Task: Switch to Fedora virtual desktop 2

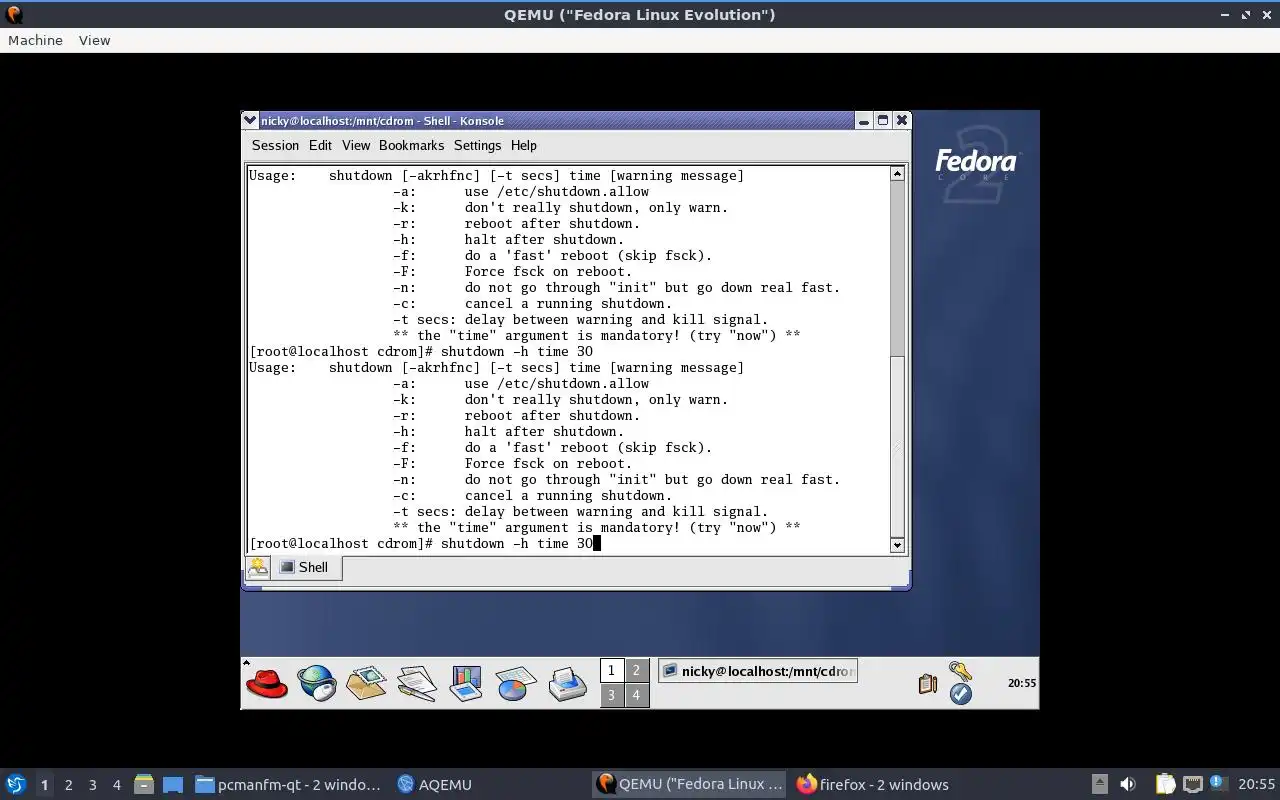Action: [x=636, y=671]
